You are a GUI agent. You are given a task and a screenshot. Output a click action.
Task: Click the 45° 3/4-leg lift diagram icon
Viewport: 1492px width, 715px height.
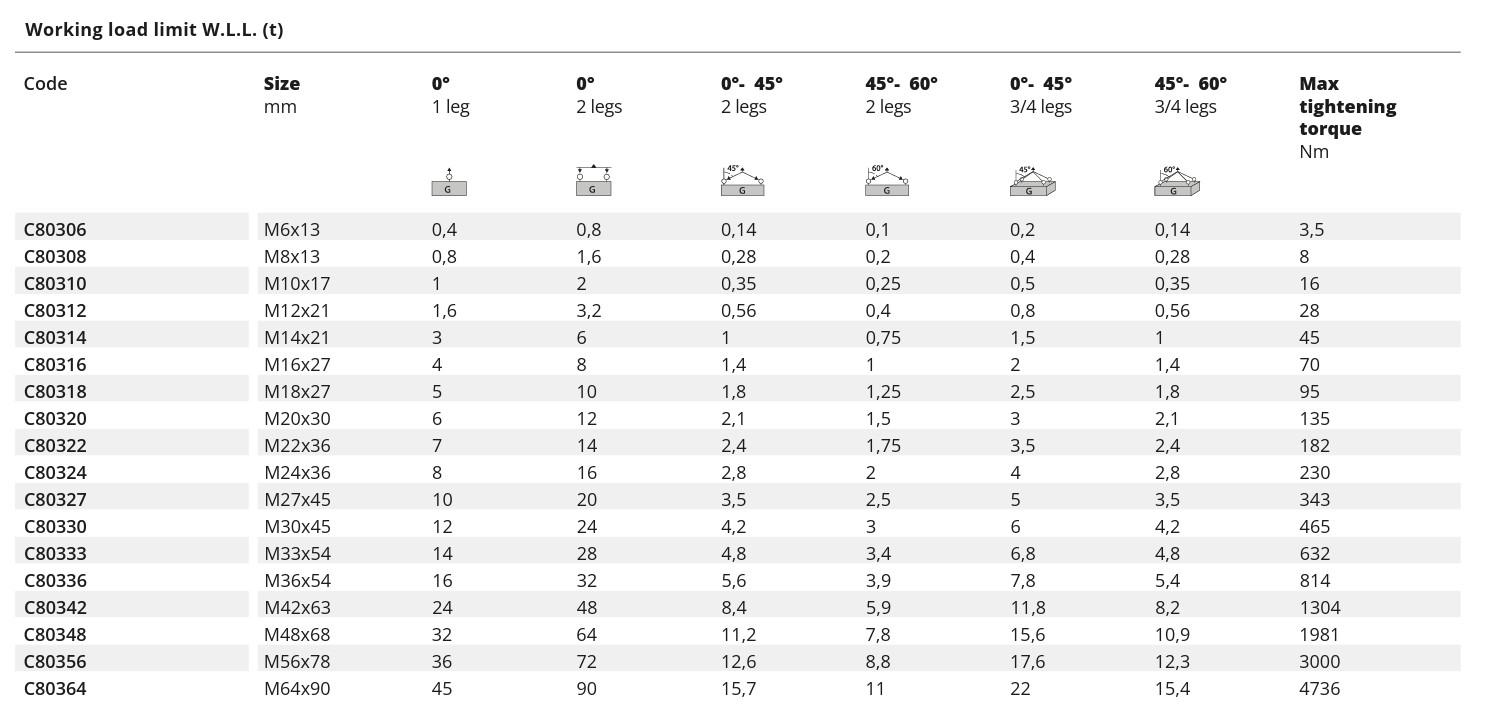click(1033, 181)
